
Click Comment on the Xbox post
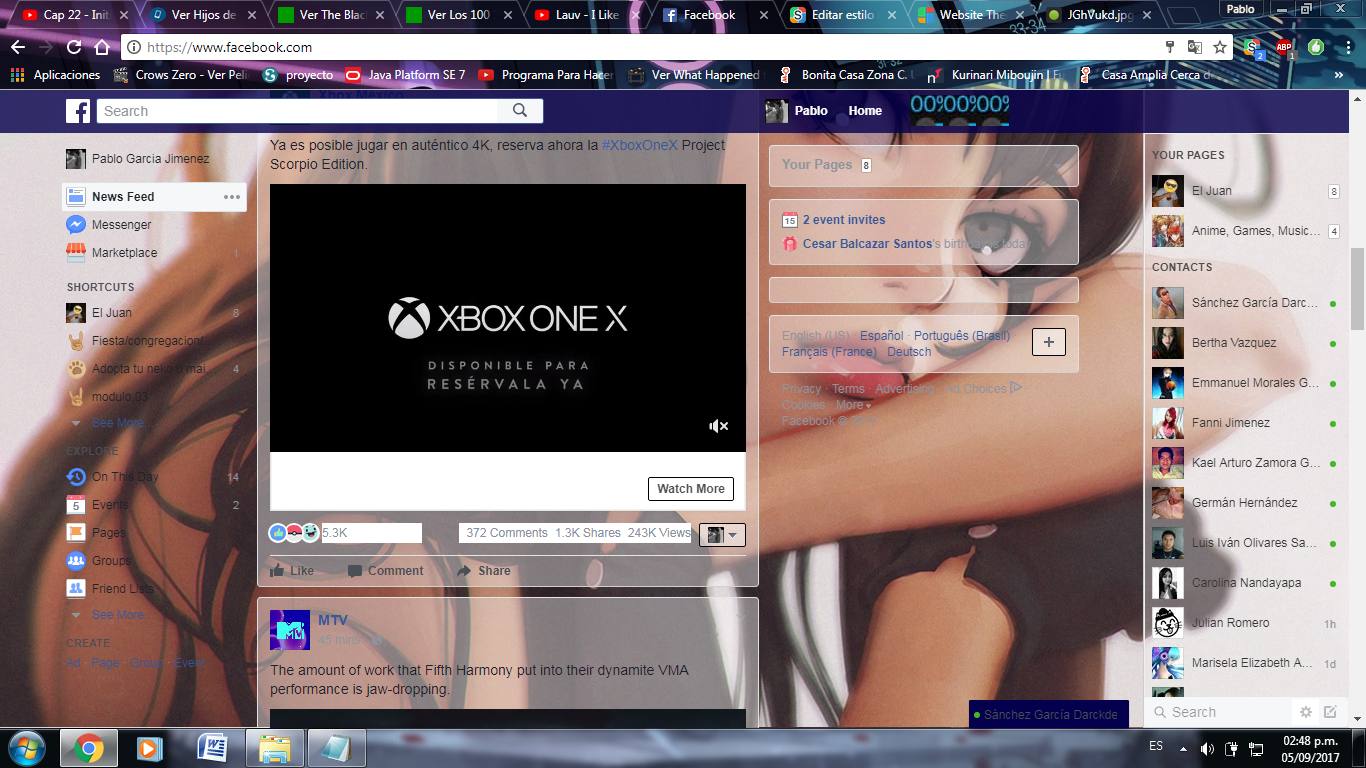pyautogui.click(x=385, y=571)
